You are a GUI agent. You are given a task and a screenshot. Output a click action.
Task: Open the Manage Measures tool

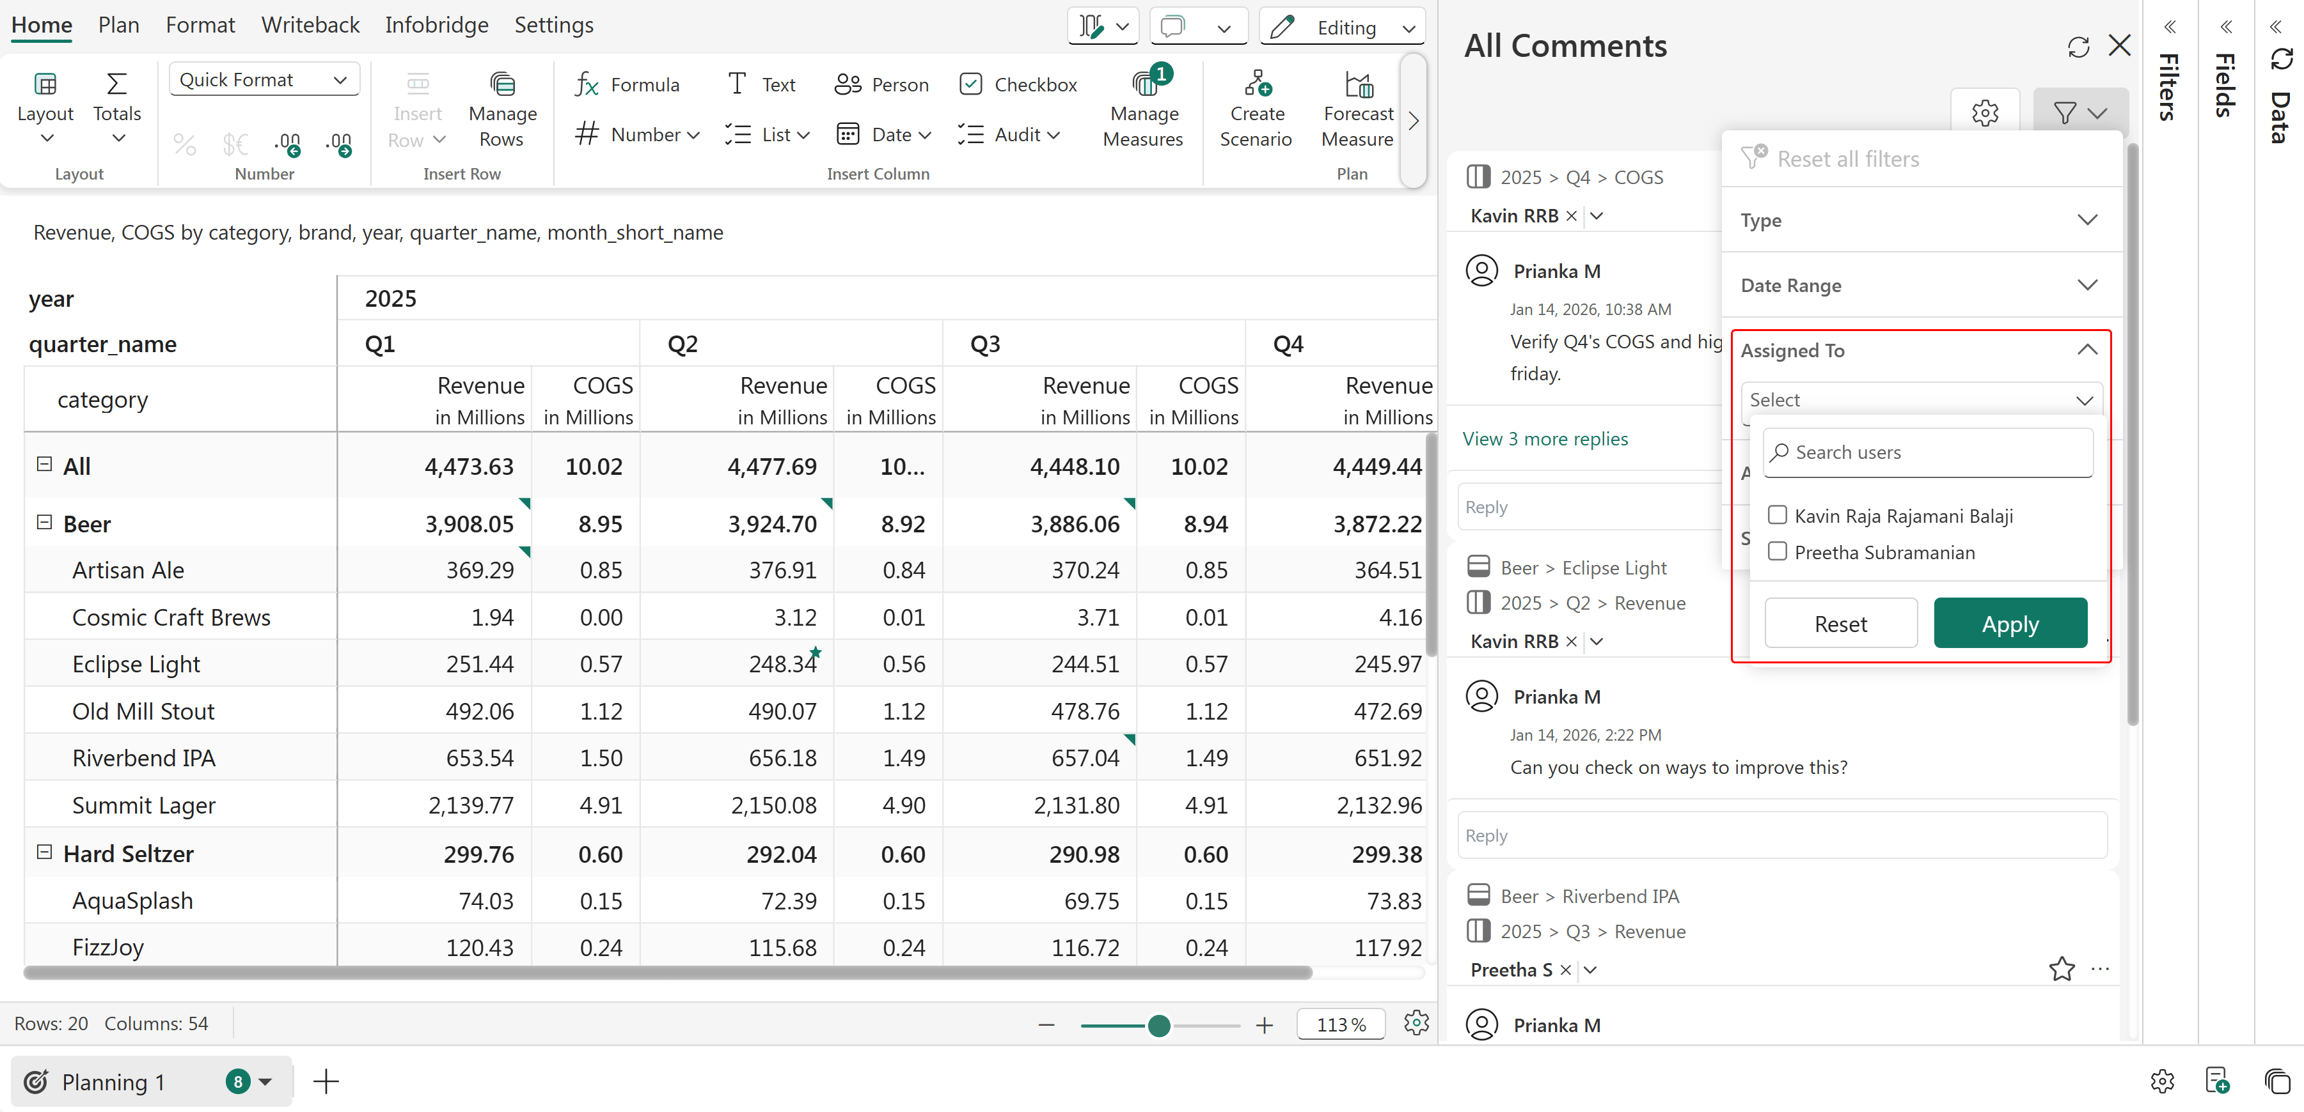[x=1143, y=109]
